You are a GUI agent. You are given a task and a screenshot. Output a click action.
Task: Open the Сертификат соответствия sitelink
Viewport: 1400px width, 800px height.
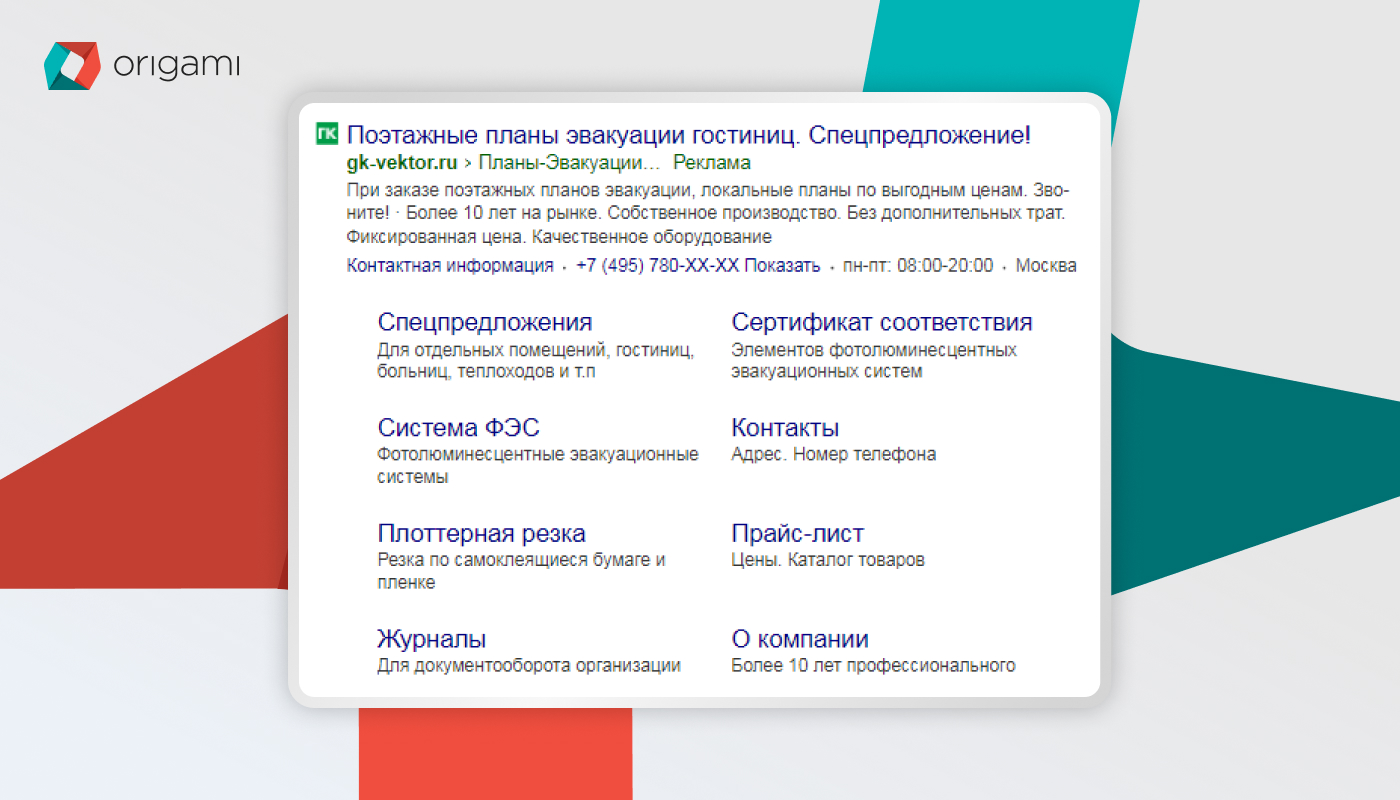[882, 322]
